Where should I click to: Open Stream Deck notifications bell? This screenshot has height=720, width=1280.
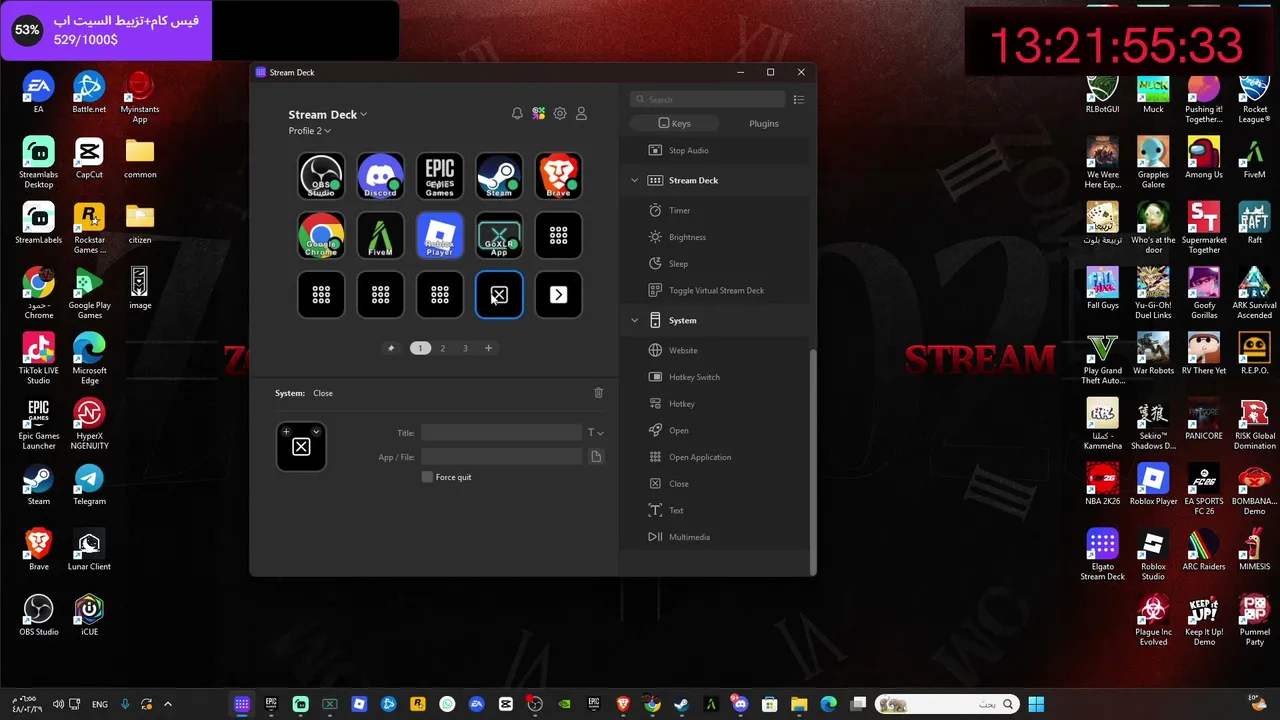pyautogui.click(x=517, y=114)
